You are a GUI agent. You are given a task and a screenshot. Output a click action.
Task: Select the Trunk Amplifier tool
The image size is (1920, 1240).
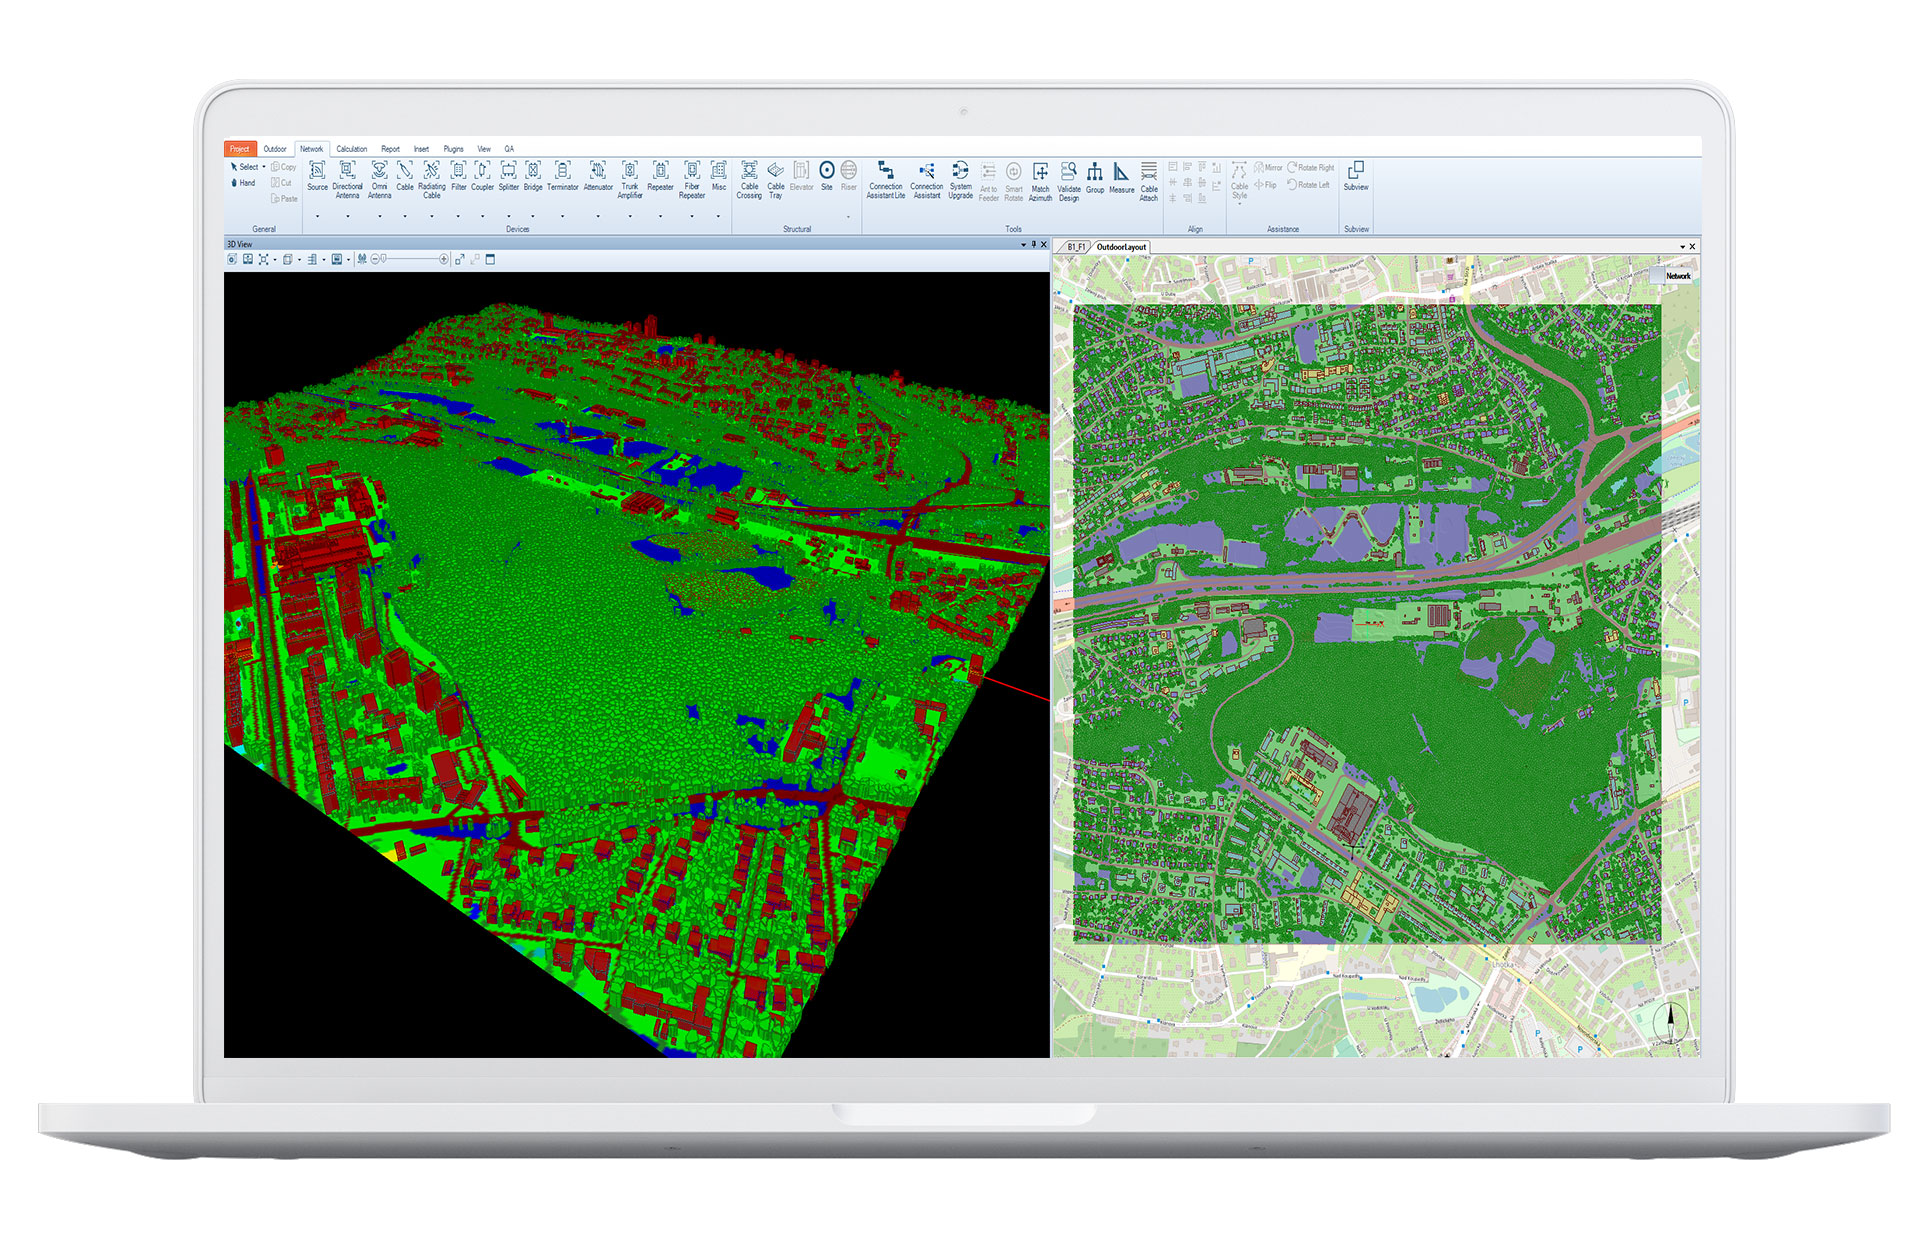(x=630, y=179)
